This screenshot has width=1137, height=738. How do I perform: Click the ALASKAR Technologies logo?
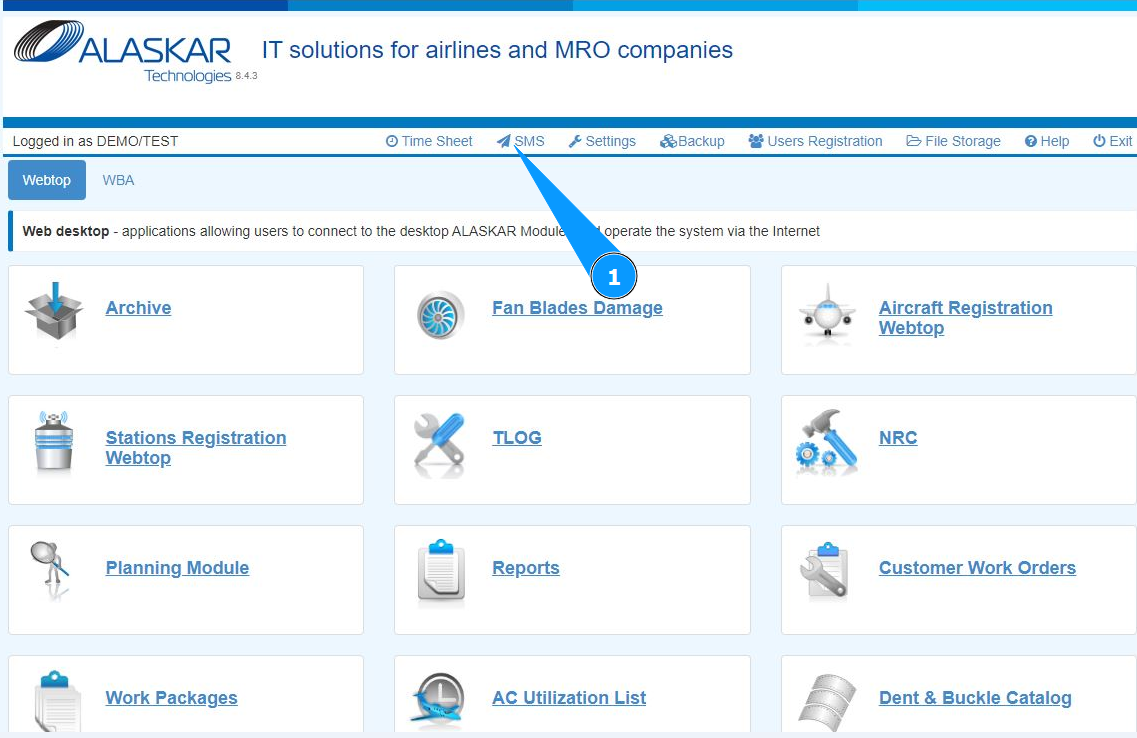[123, 51]
